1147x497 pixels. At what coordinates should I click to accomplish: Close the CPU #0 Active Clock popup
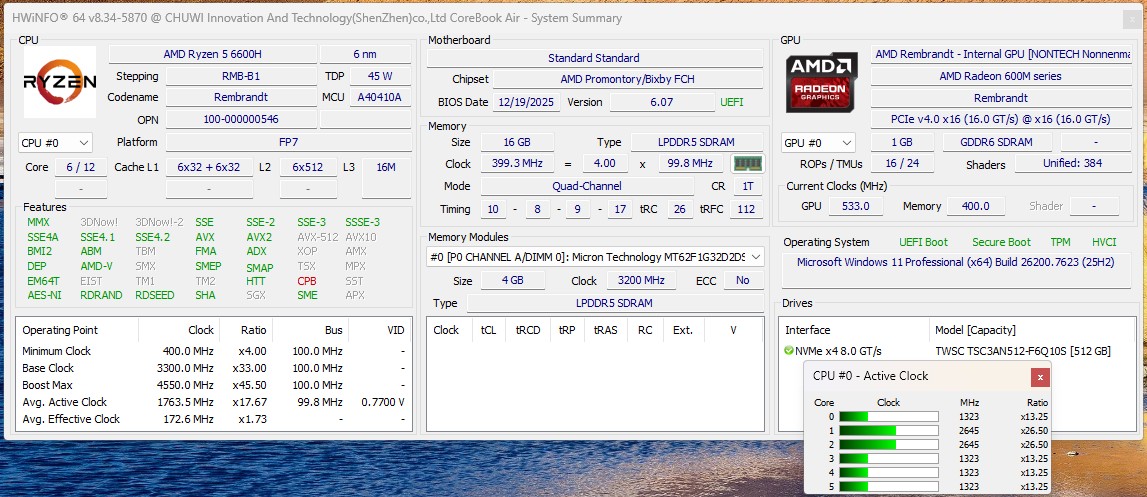point(1040,377)
